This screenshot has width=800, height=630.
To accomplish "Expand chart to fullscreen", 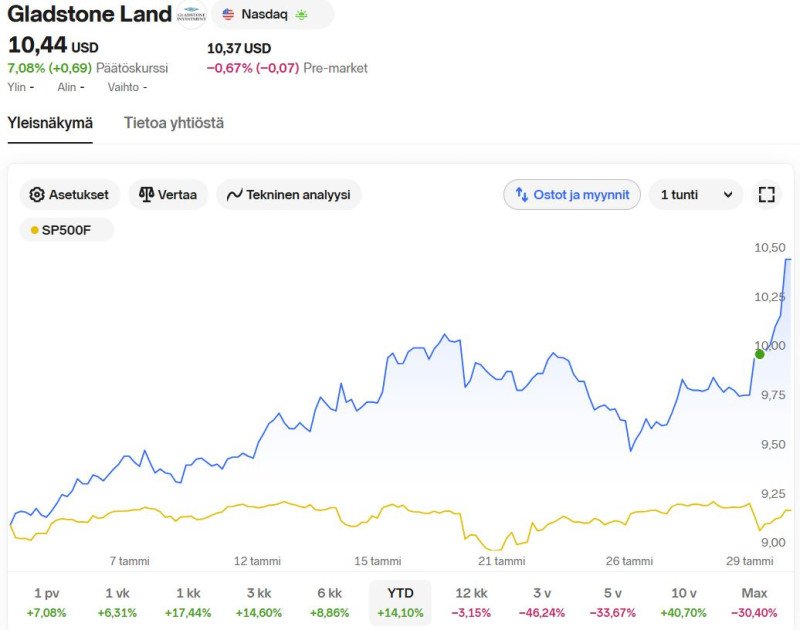I will pos(767,194).
